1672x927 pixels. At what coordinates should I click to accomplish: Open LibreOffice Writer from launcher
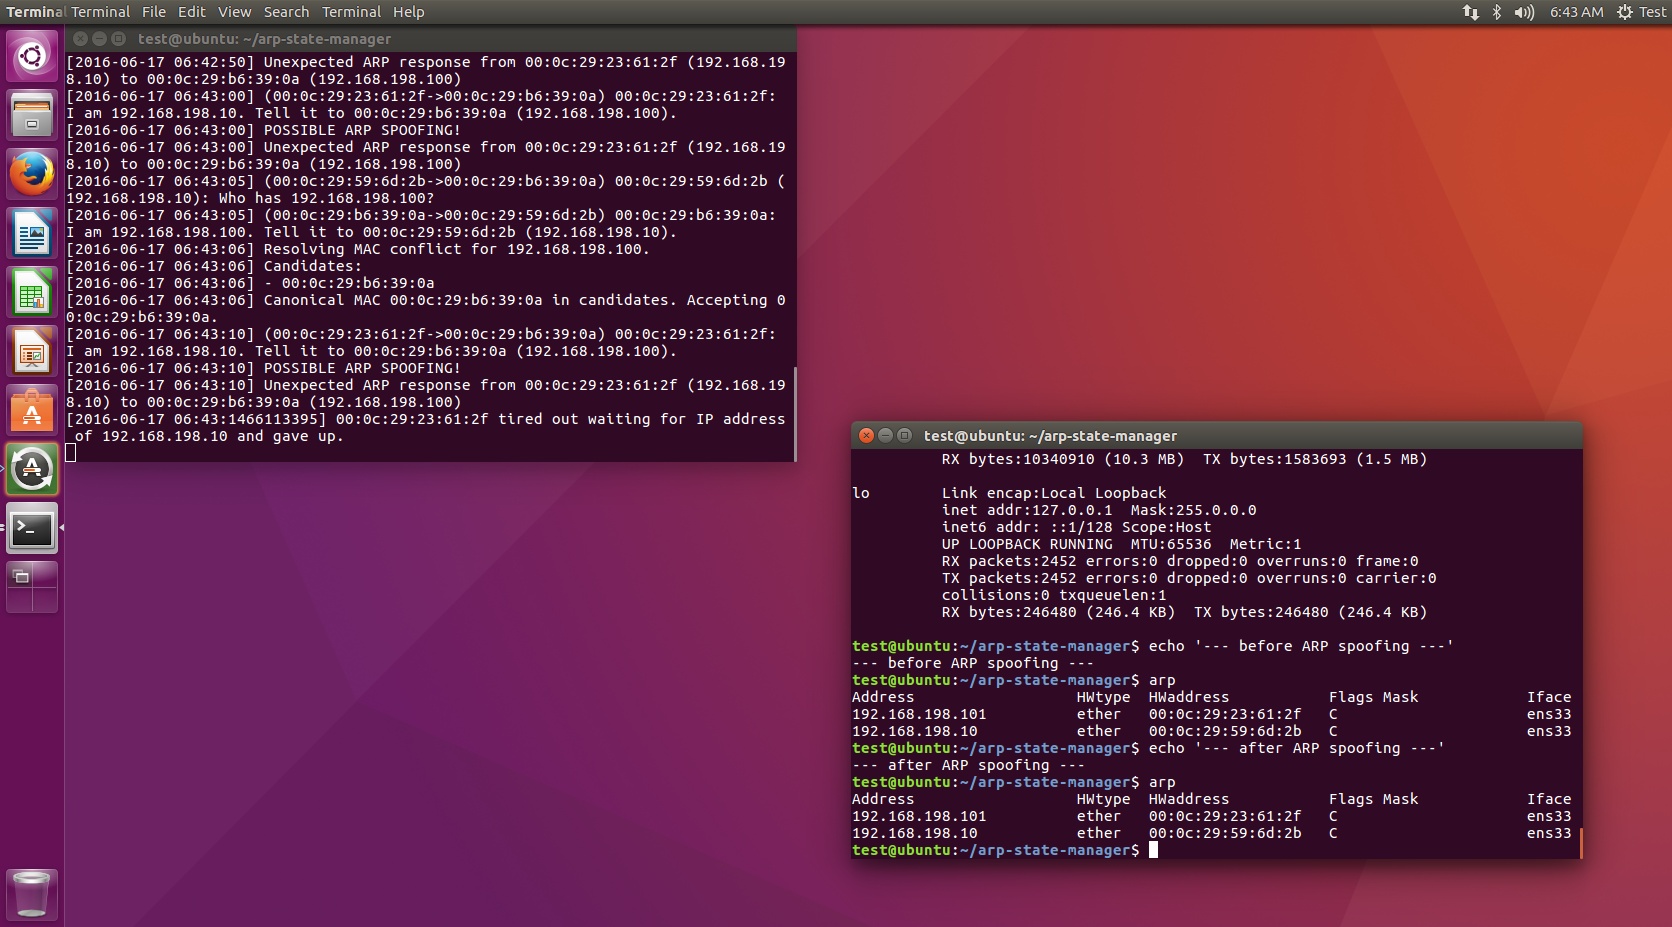click(x=32, y=233)
